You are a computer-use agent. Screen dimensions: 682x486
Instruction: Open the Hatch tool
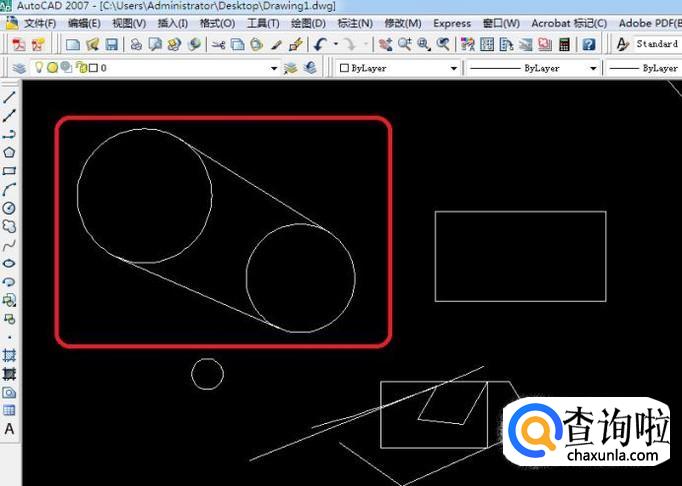(x=9, y=355)
